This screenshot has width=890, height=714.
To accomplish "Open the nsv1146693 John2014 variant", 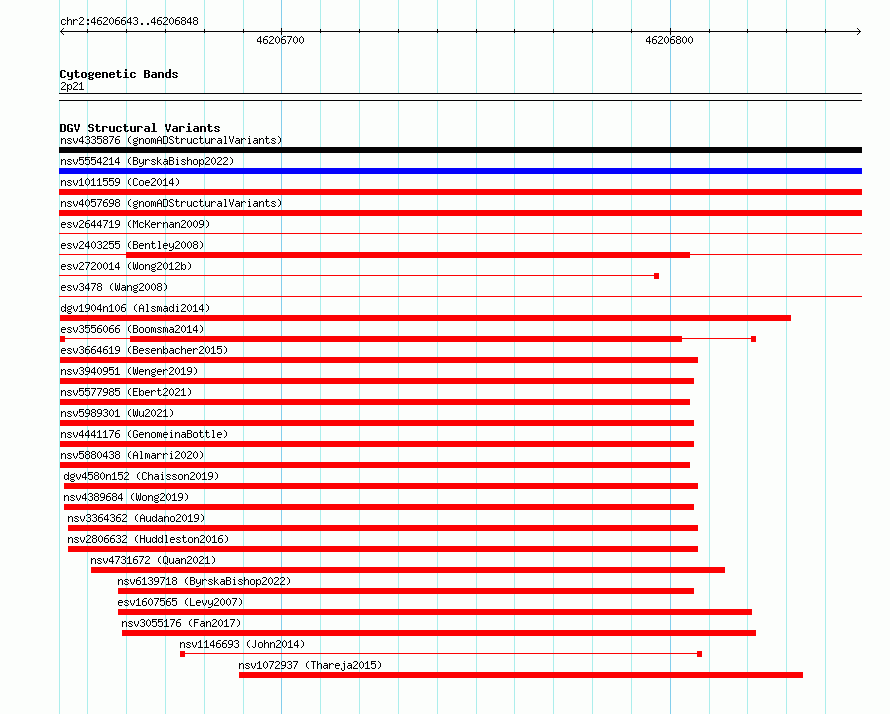I will pos(242,644).
